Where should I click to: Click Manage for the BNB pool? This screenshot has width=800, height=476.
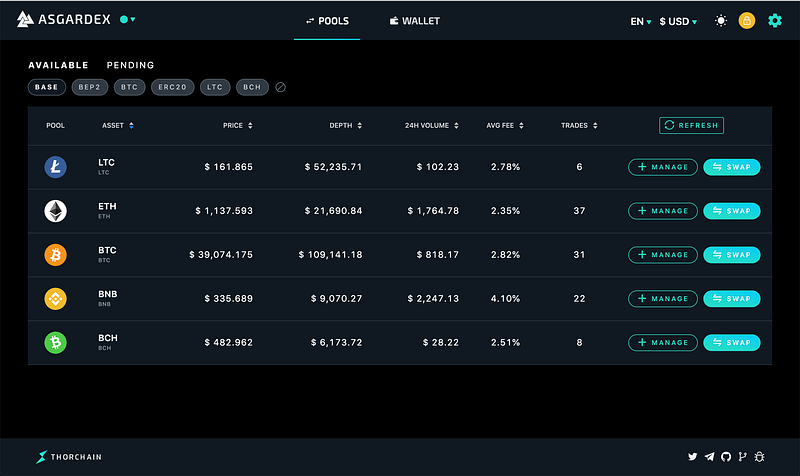tap(663, 298)
